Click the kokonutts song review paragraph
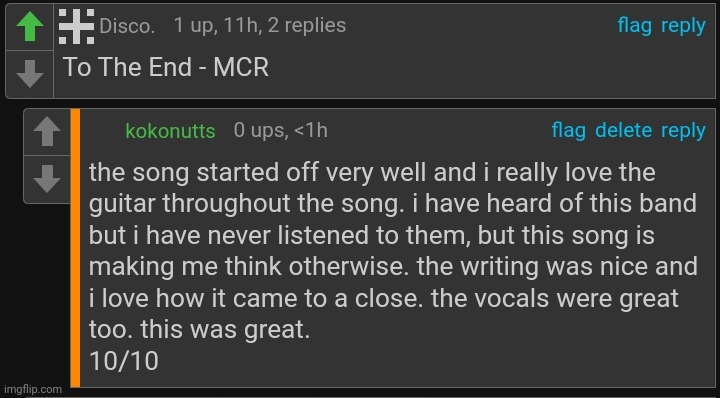 click(x=393, y=251)
